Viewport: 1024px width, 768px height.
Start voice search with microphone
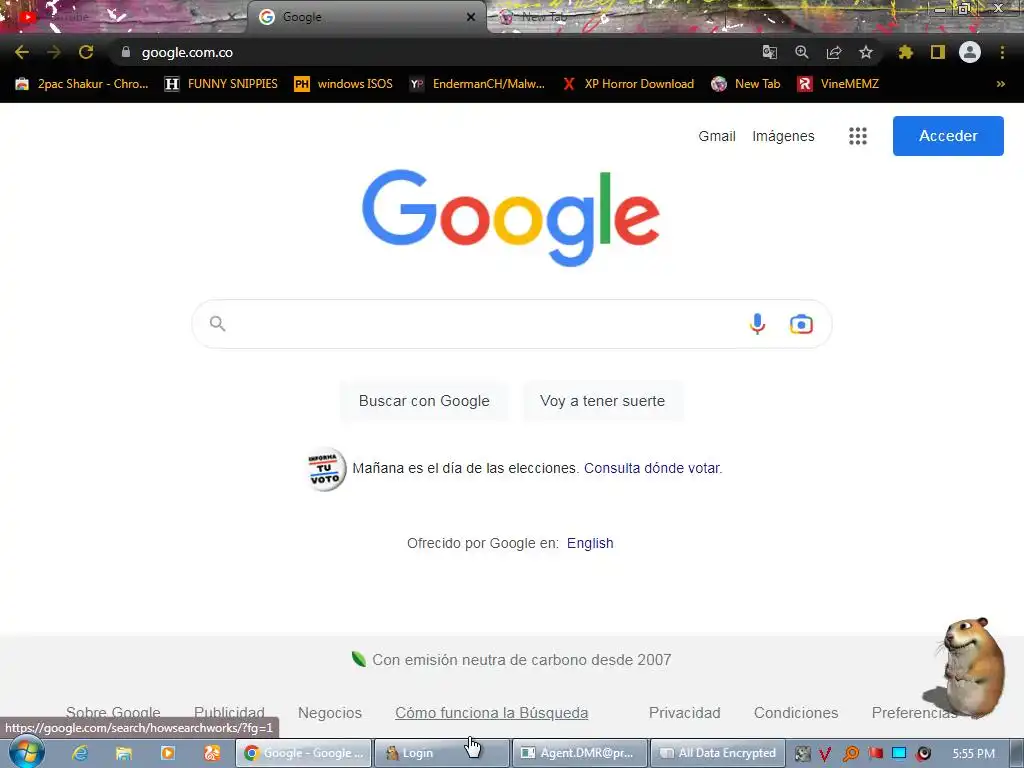[757, 324]
